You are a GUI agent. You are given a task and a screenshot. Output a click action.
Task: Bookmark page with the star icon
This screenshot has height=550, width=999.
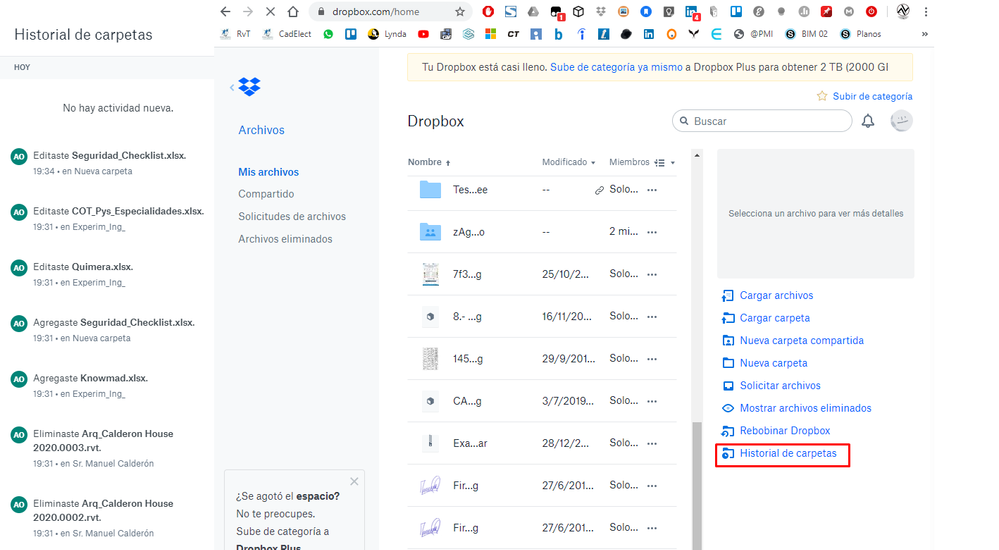460,12
